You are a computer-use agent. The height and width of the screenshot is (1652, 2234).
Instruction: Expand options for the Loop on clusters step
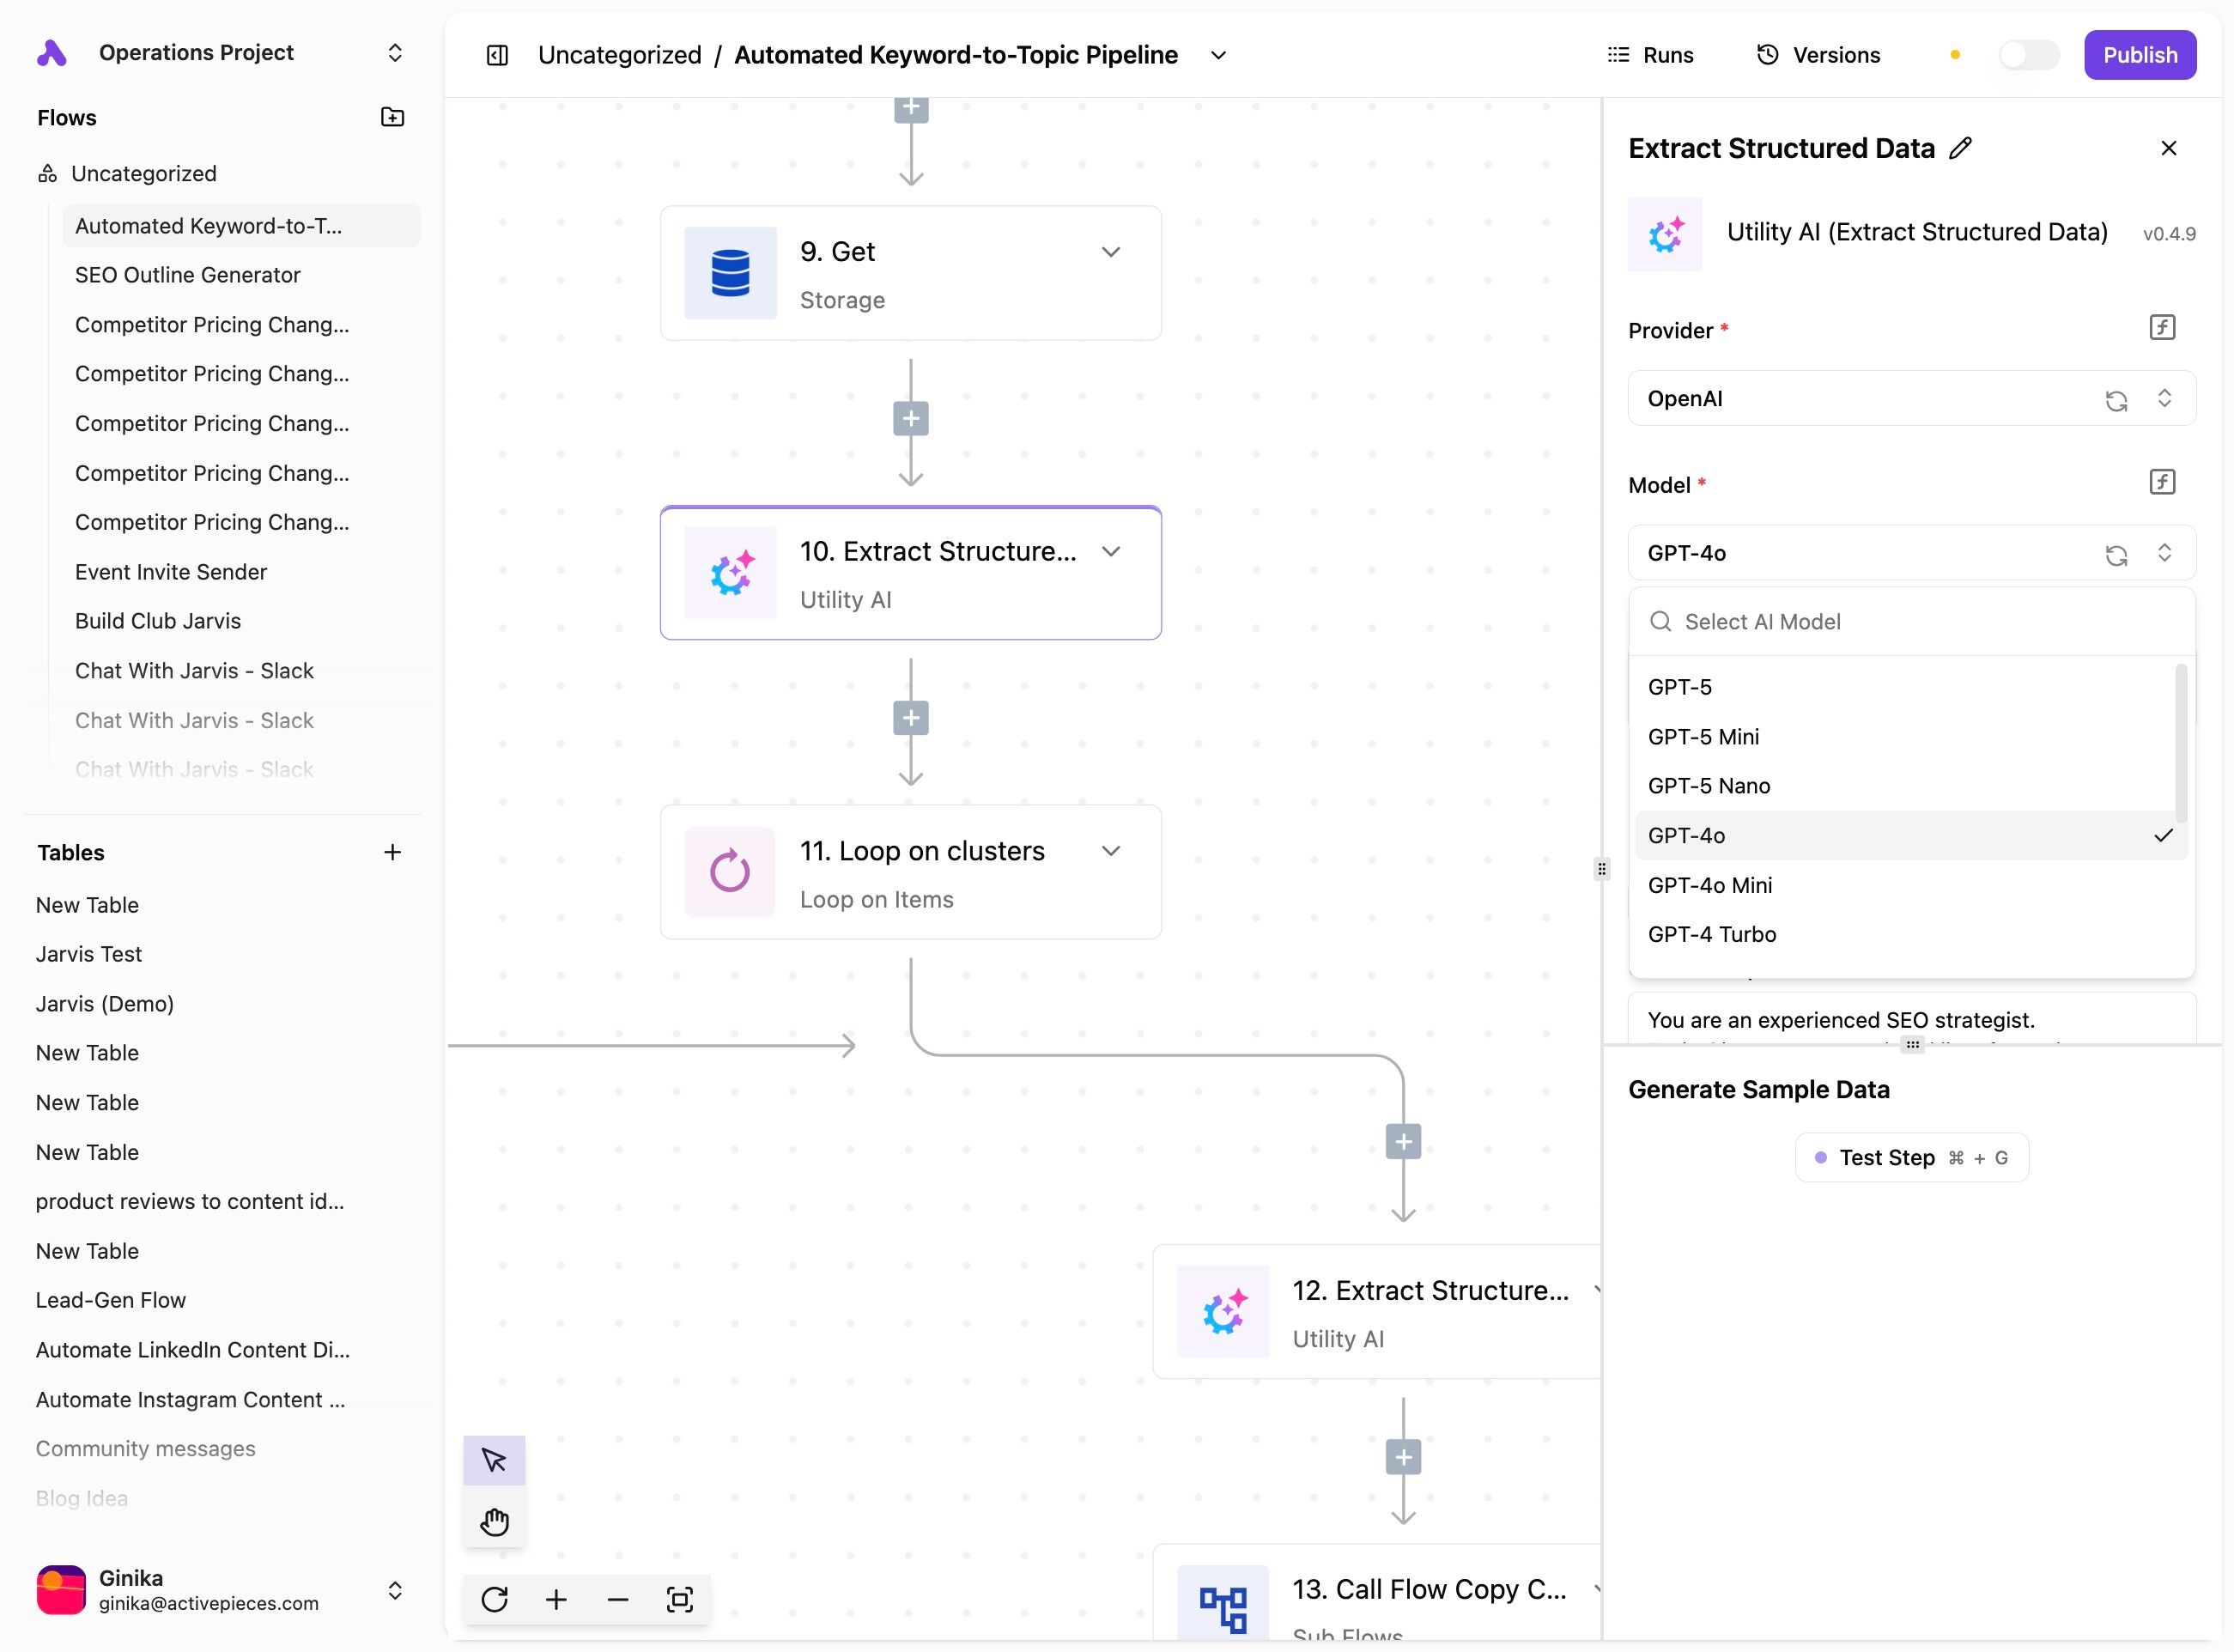pyautogui.click(x=1110, y=851)
